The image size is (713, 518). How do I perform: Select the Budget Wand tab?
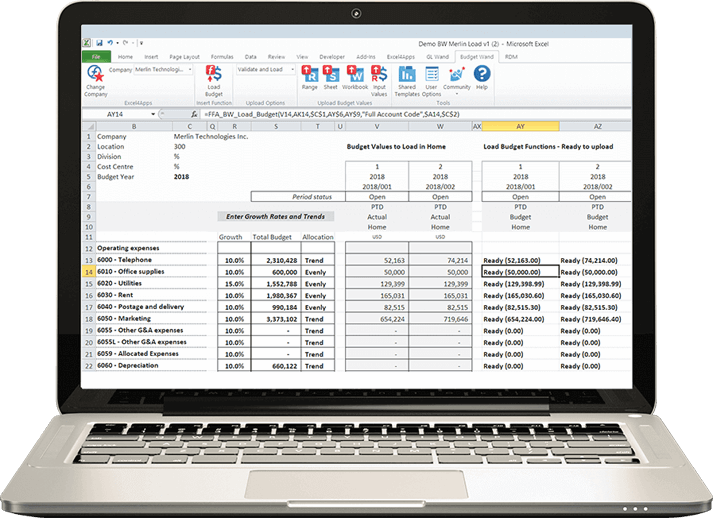477,57
